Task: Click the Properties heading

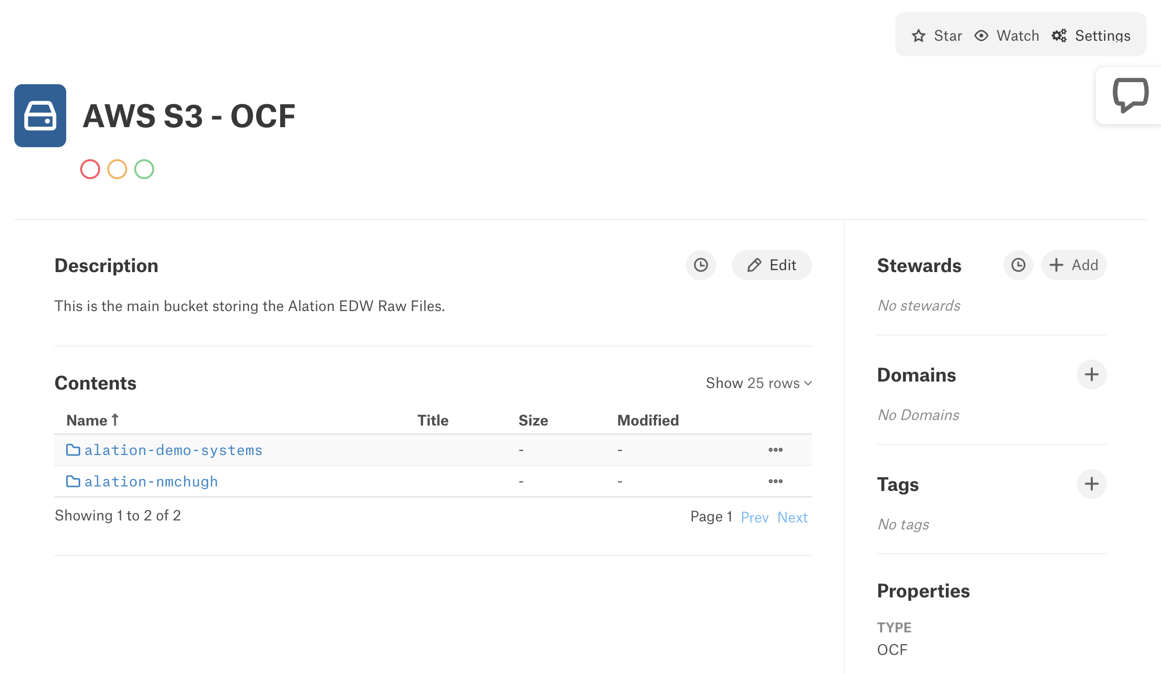Action: click(923, 591)
